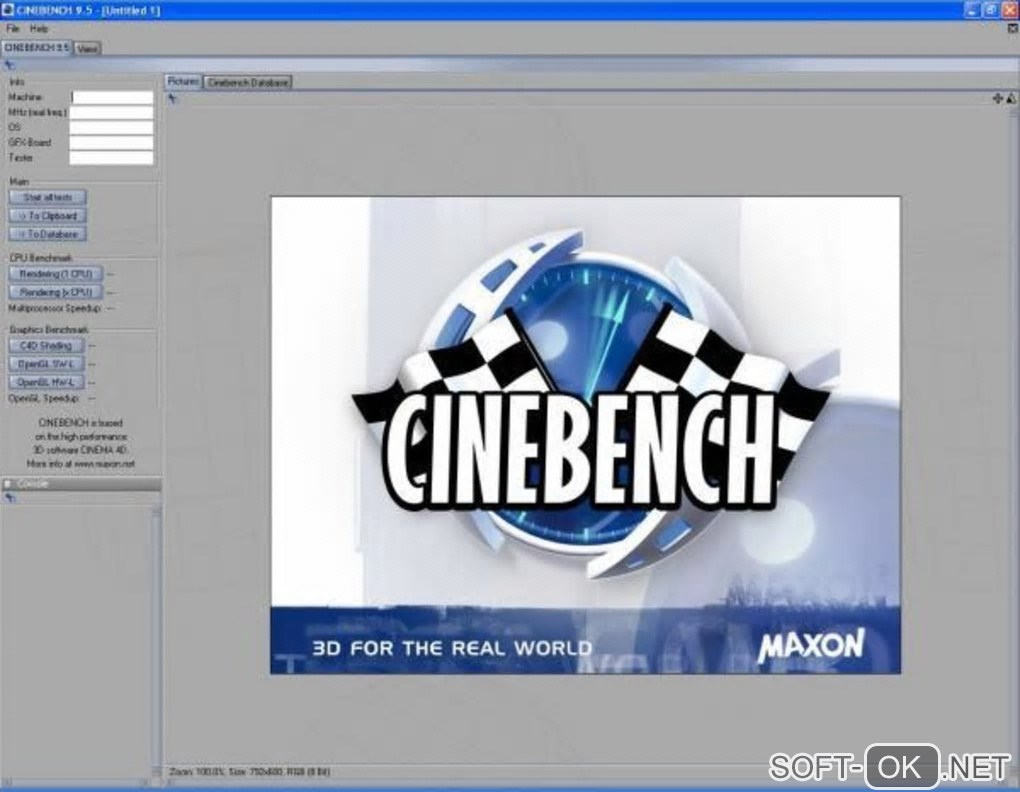Run the OpenGL HW-L benchmark
The width and height of the screenshot is (1020, 792).
pos(46,382)
